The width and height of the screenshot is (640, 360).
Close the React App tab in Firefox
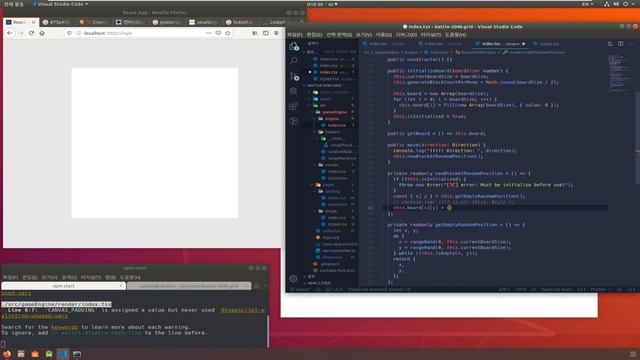pos(33,22)
